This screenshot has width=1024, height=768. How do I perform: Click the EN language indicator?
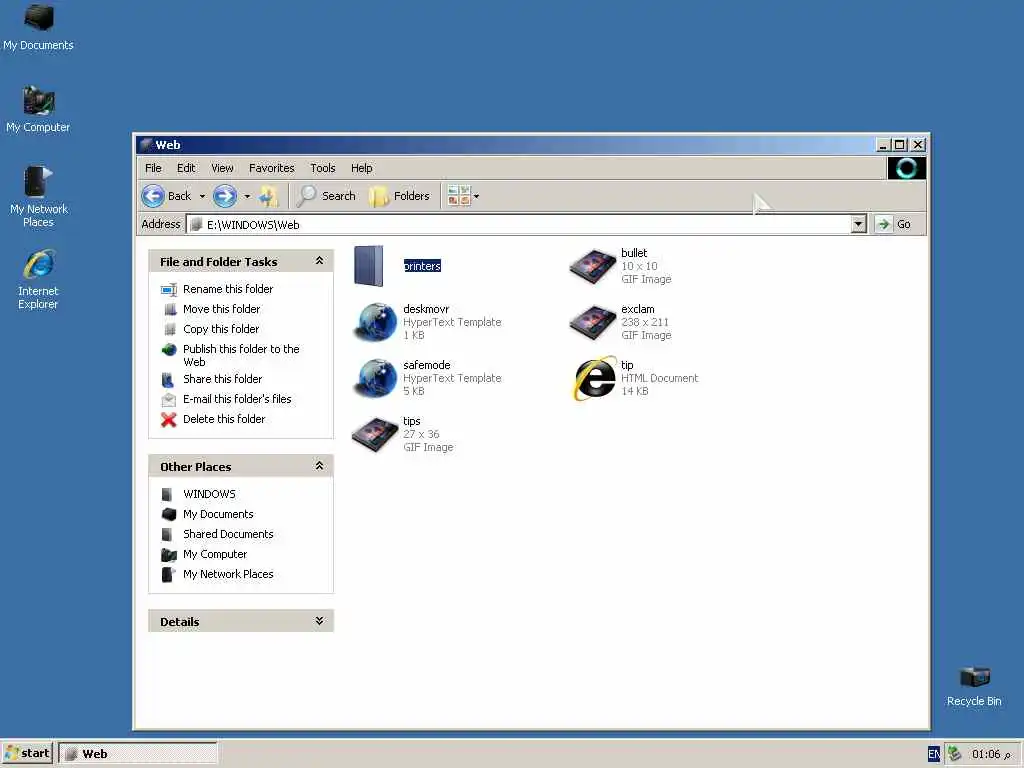(x=935, y=754)
